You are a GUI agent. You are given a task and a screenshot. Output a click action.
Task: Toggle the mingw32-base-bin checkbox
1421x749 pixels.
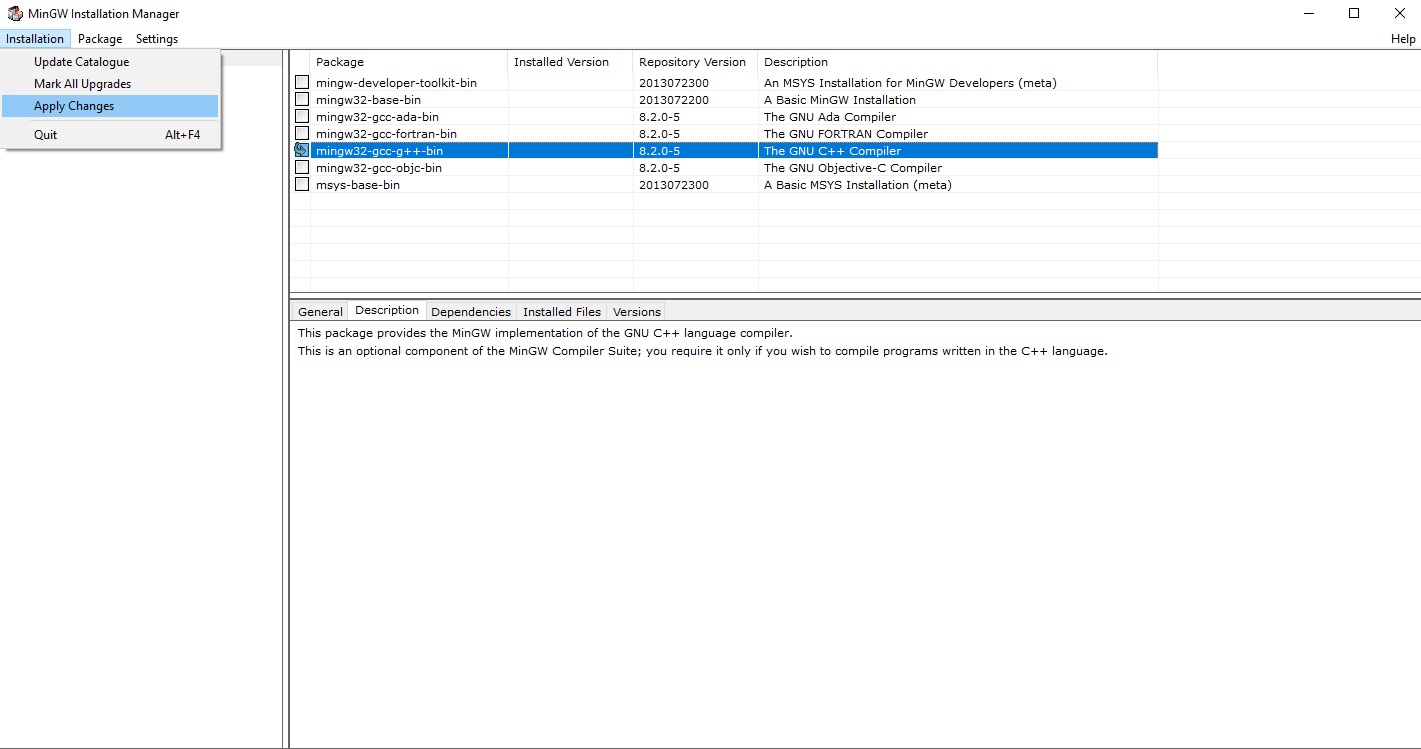(x=302, y=99)
